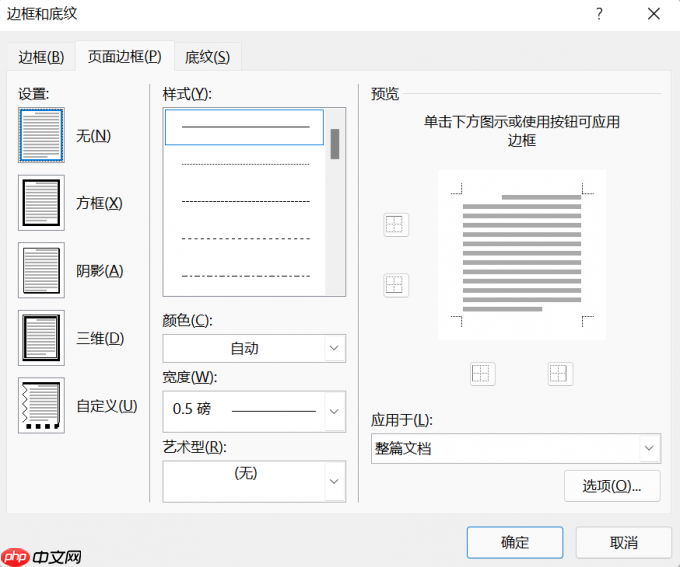Viewport: 680px width, 567px height.
Task: Click the 无(N) setting label
Action: (x=93, y=136)
